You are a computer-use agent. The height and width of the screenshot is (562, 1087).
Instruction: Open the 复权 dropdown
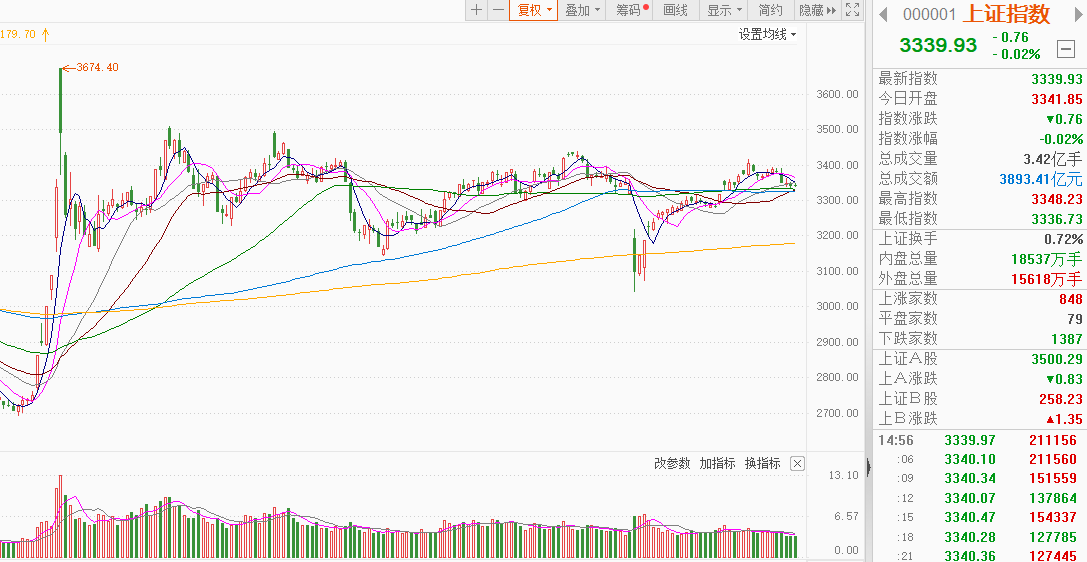[533, 10]
